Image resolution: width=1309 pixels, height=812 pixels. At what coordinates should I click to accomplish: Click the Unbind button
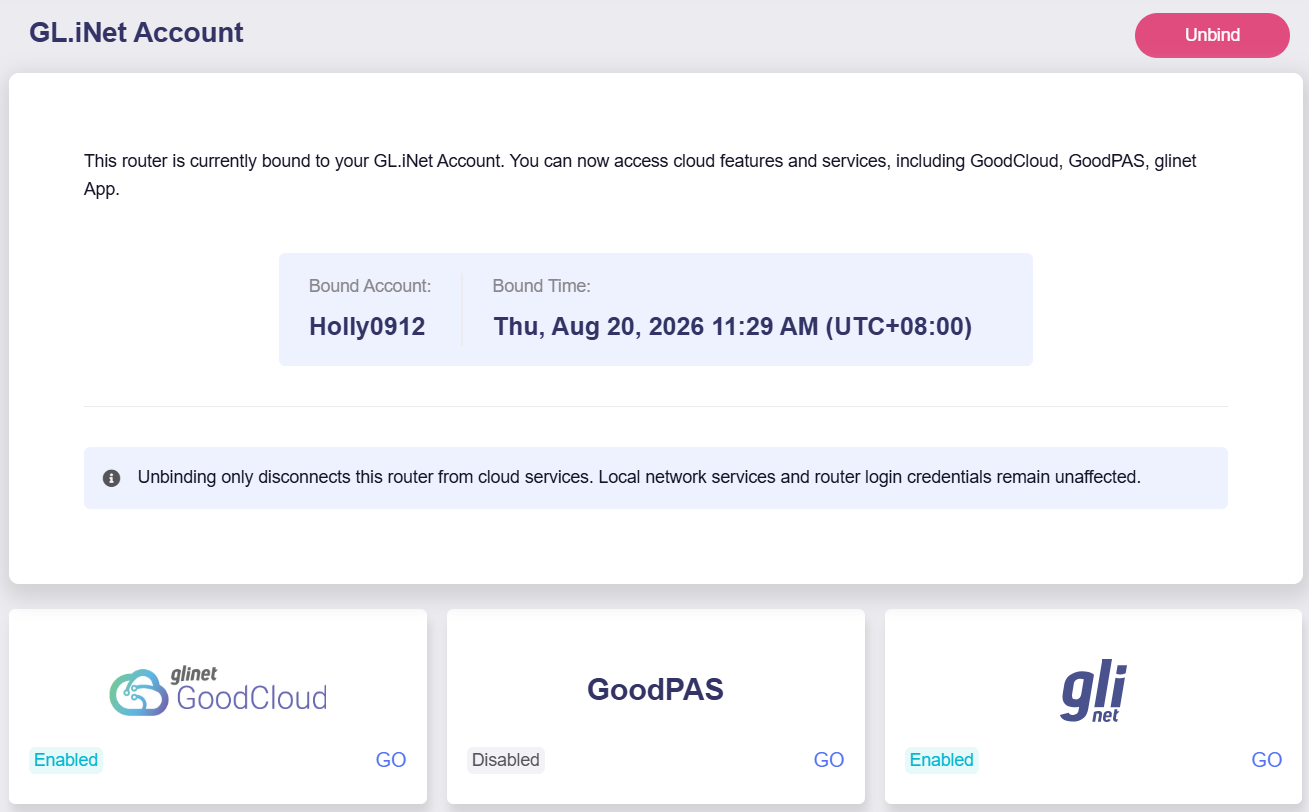[1212, 35]
